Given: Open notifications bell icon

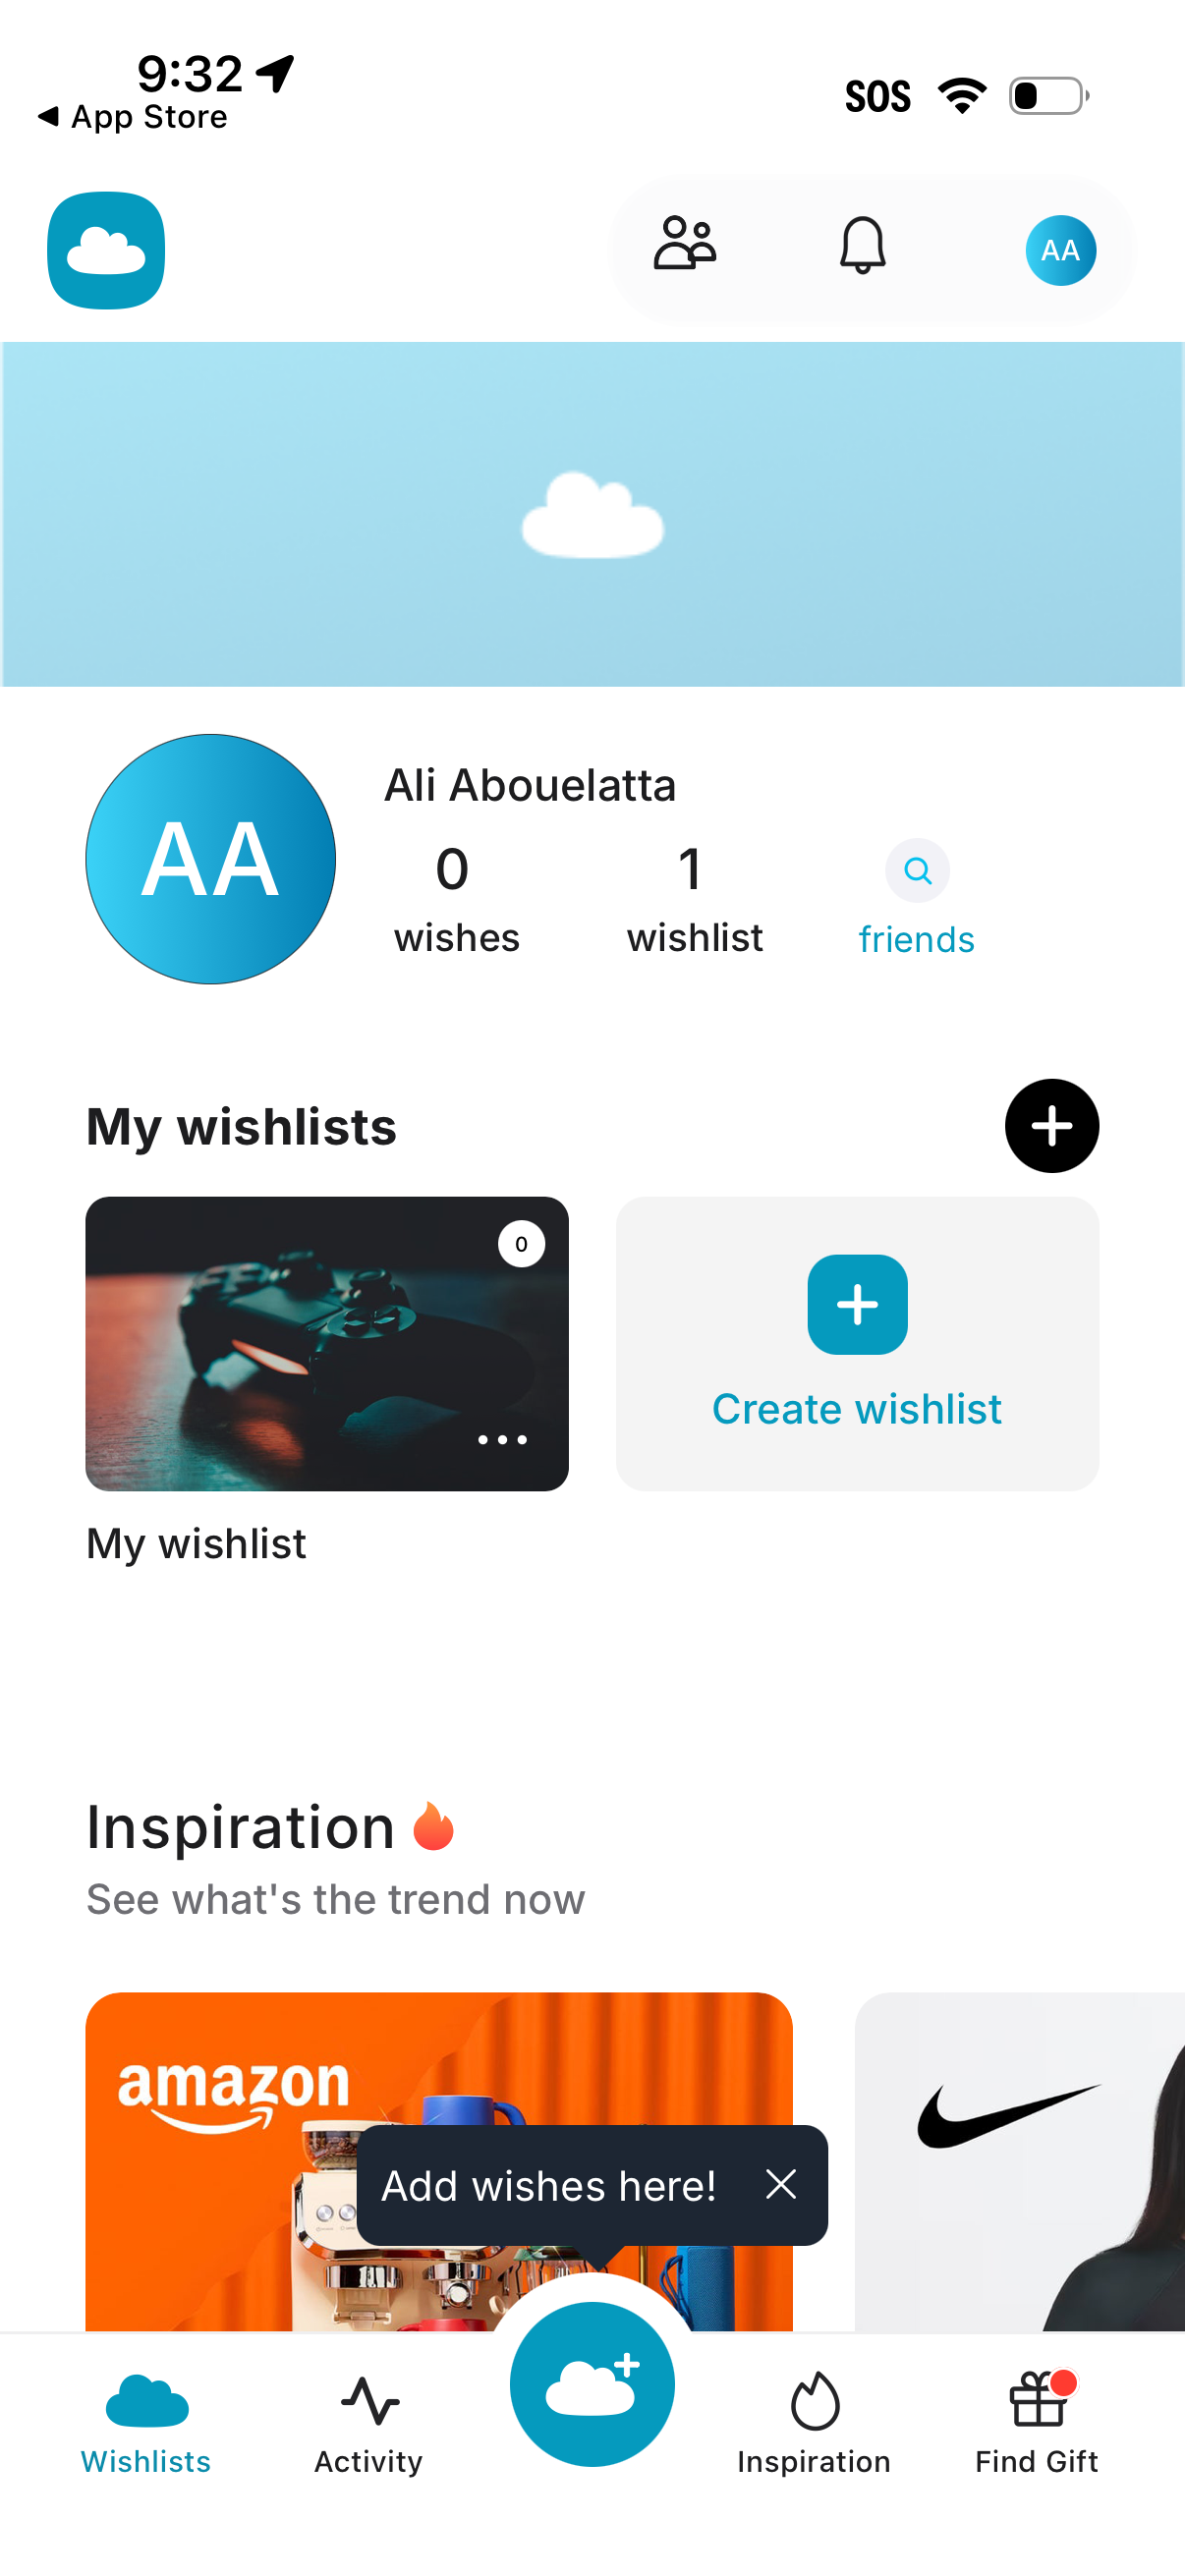Looking at the screenshot, I should (x=862, y=245).
